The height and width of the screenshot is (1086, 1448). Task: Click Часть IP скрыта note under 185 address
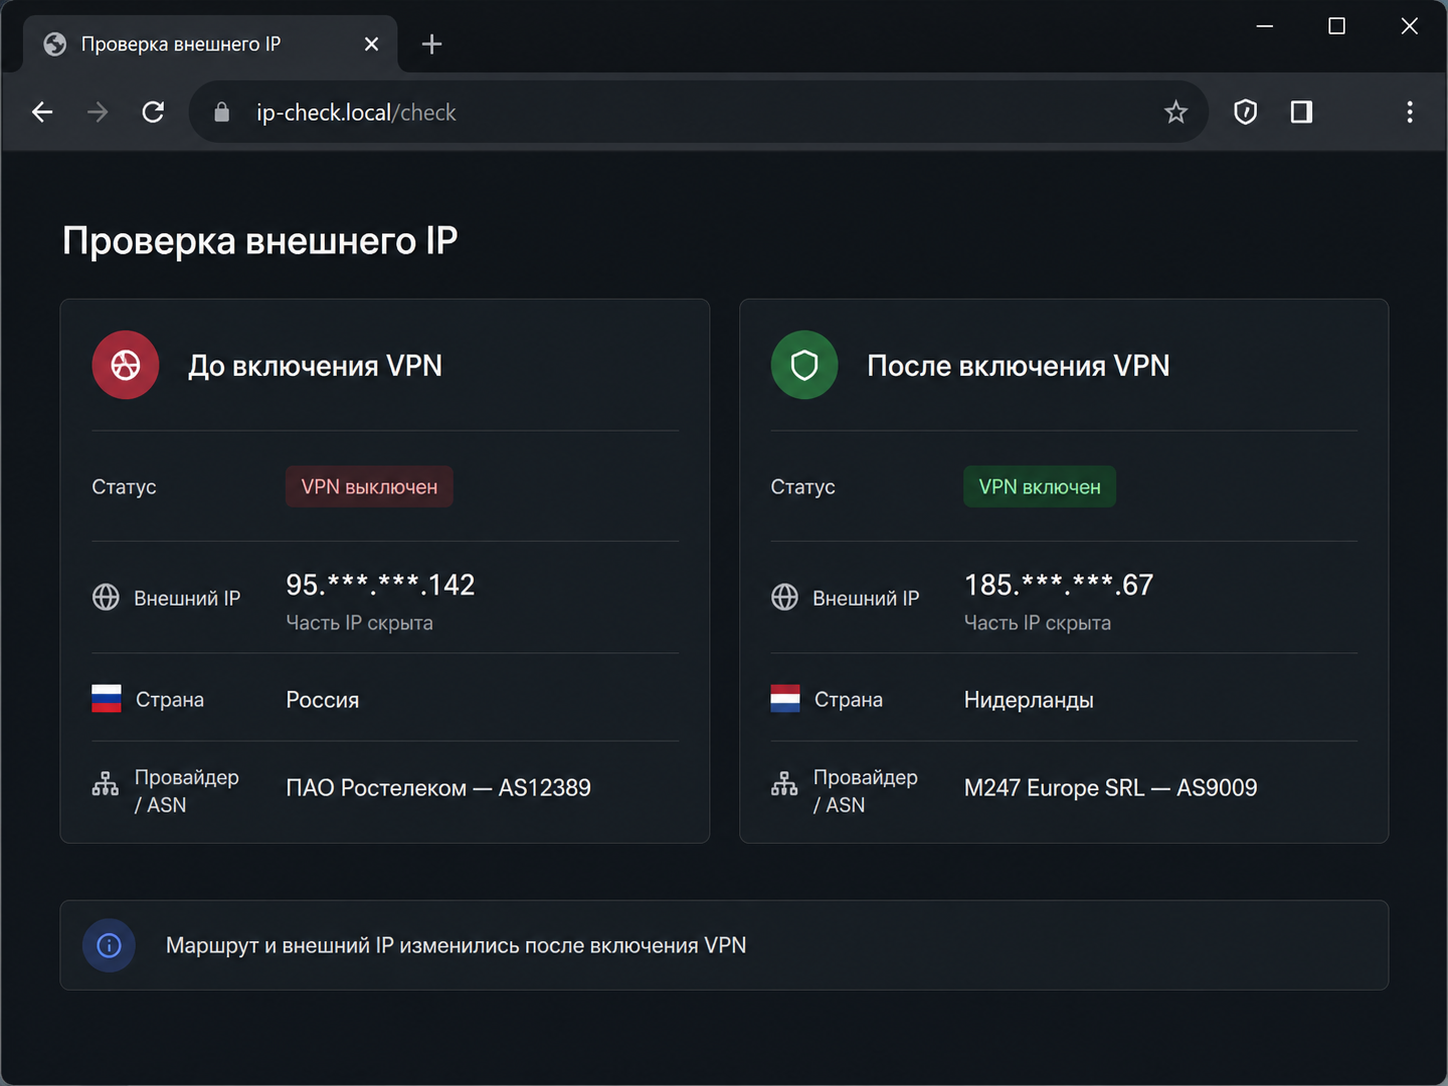(x=1037, y=623)
